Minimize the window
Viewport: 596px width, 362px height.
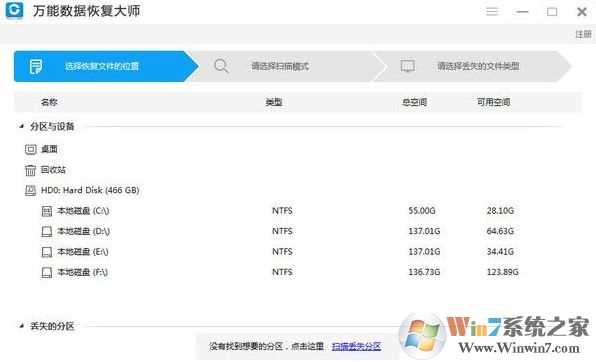click(522, 12)
